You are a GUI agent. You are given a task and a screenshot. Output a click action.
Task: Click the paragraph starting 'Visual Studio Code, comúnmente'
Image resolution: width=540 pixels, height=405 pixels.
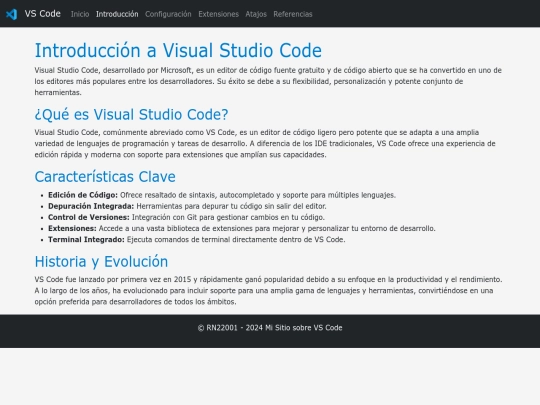[265, 143]
